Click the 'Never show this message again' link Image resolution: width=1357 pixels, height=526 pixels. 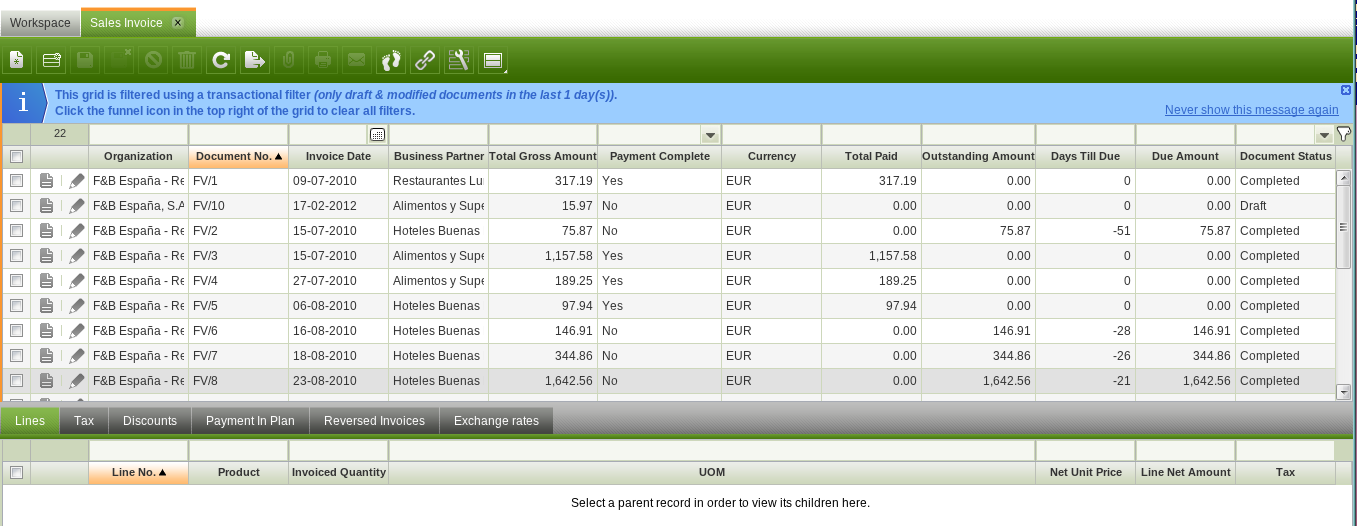[x=1251, y=110]
